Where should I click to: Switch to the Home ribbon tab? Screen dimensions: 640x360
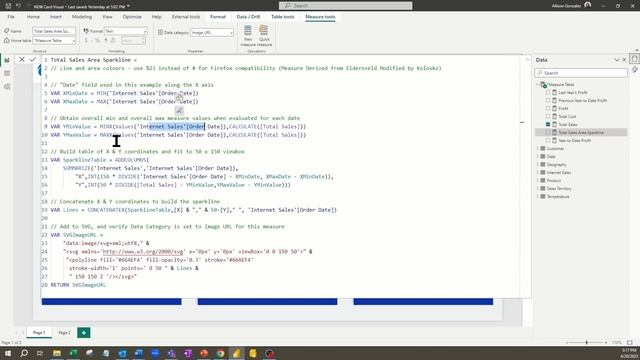[x=33, y=17]
